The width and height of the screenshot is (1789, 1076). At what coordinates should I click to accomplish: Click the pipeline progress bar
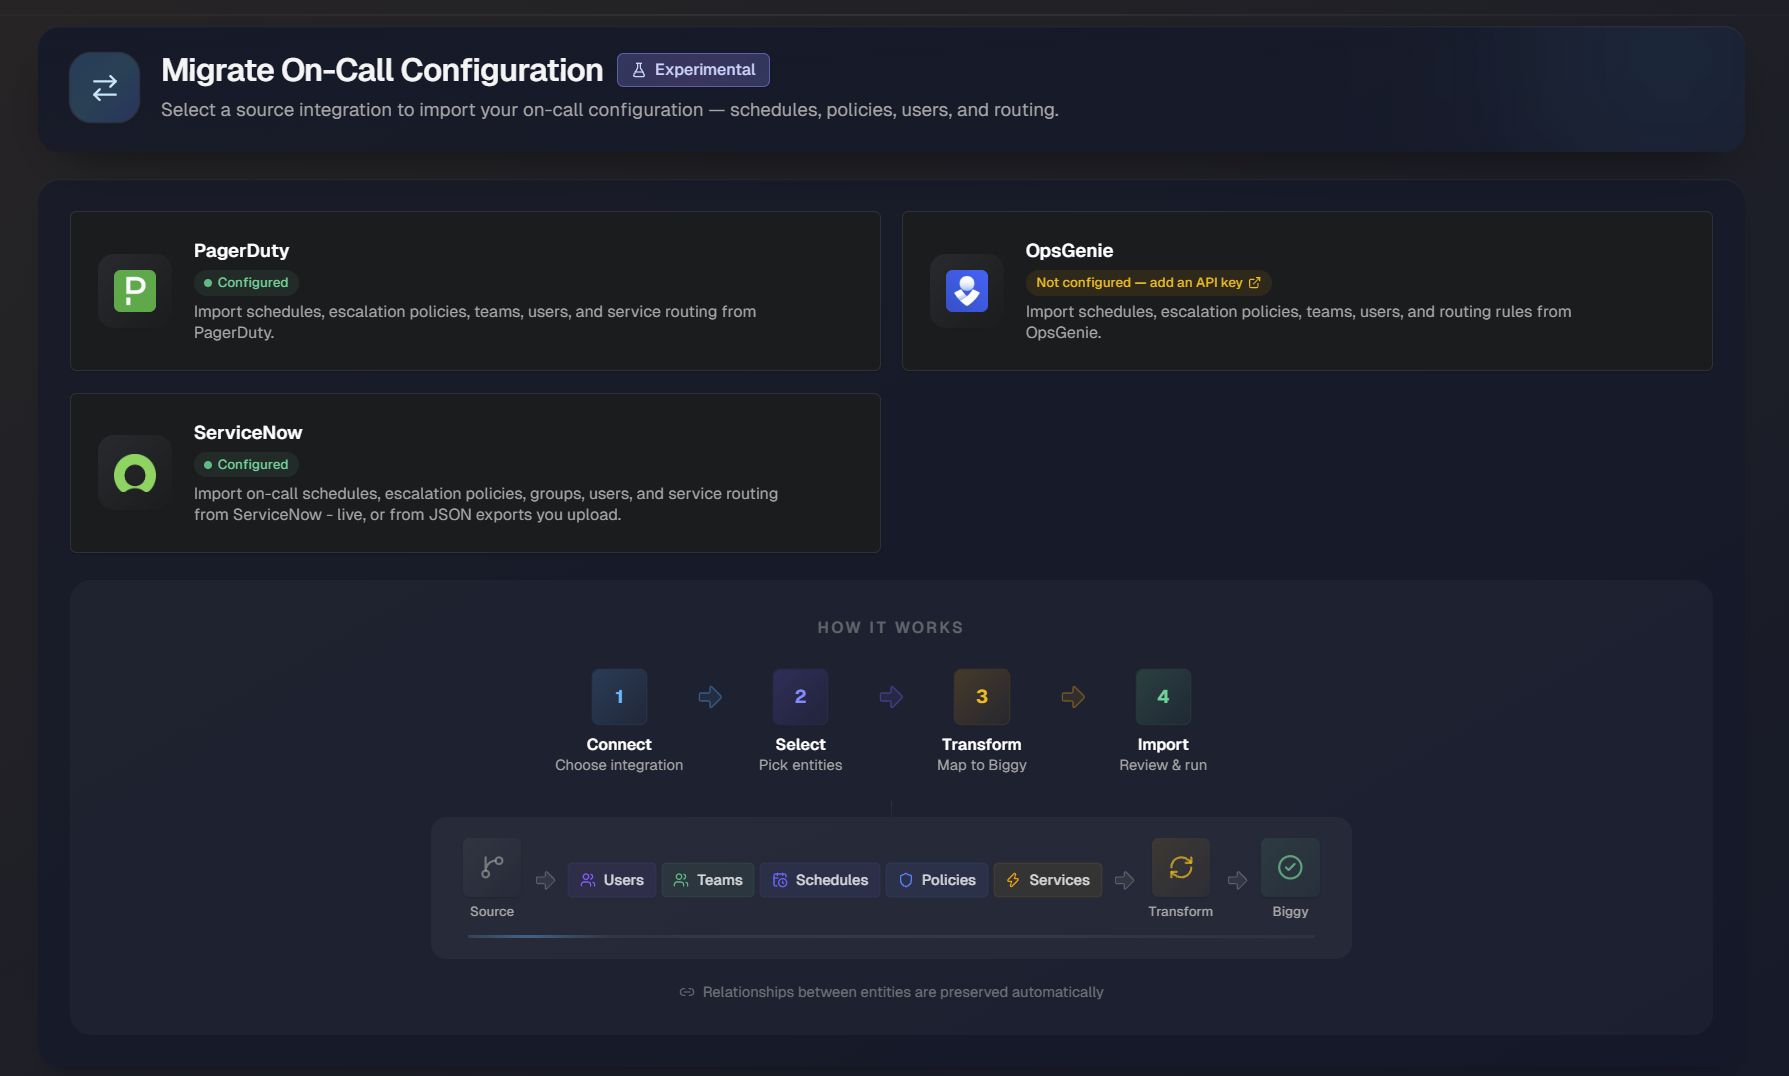point(891,936)
